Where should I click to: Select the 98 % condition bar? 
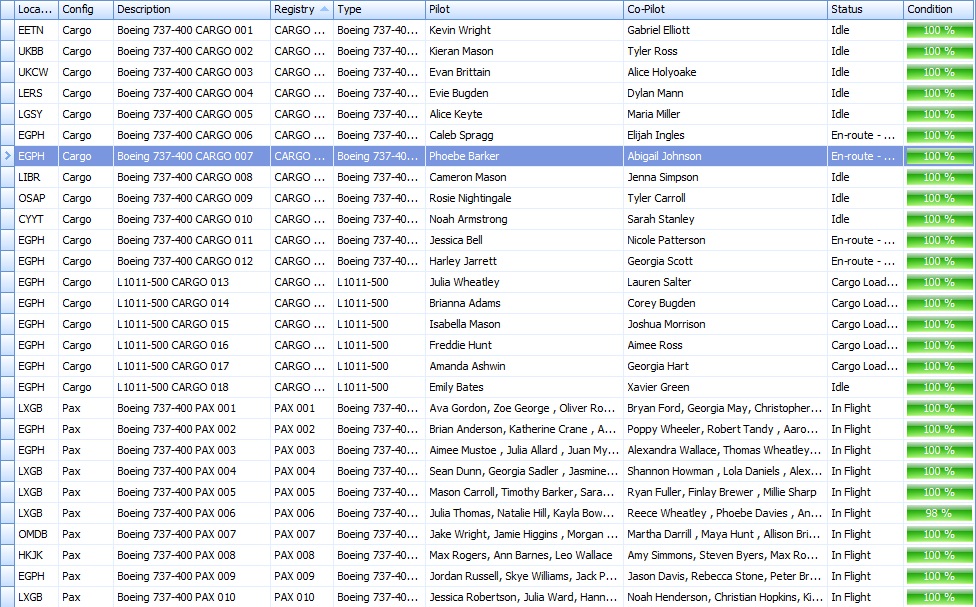tap(938, 513)
